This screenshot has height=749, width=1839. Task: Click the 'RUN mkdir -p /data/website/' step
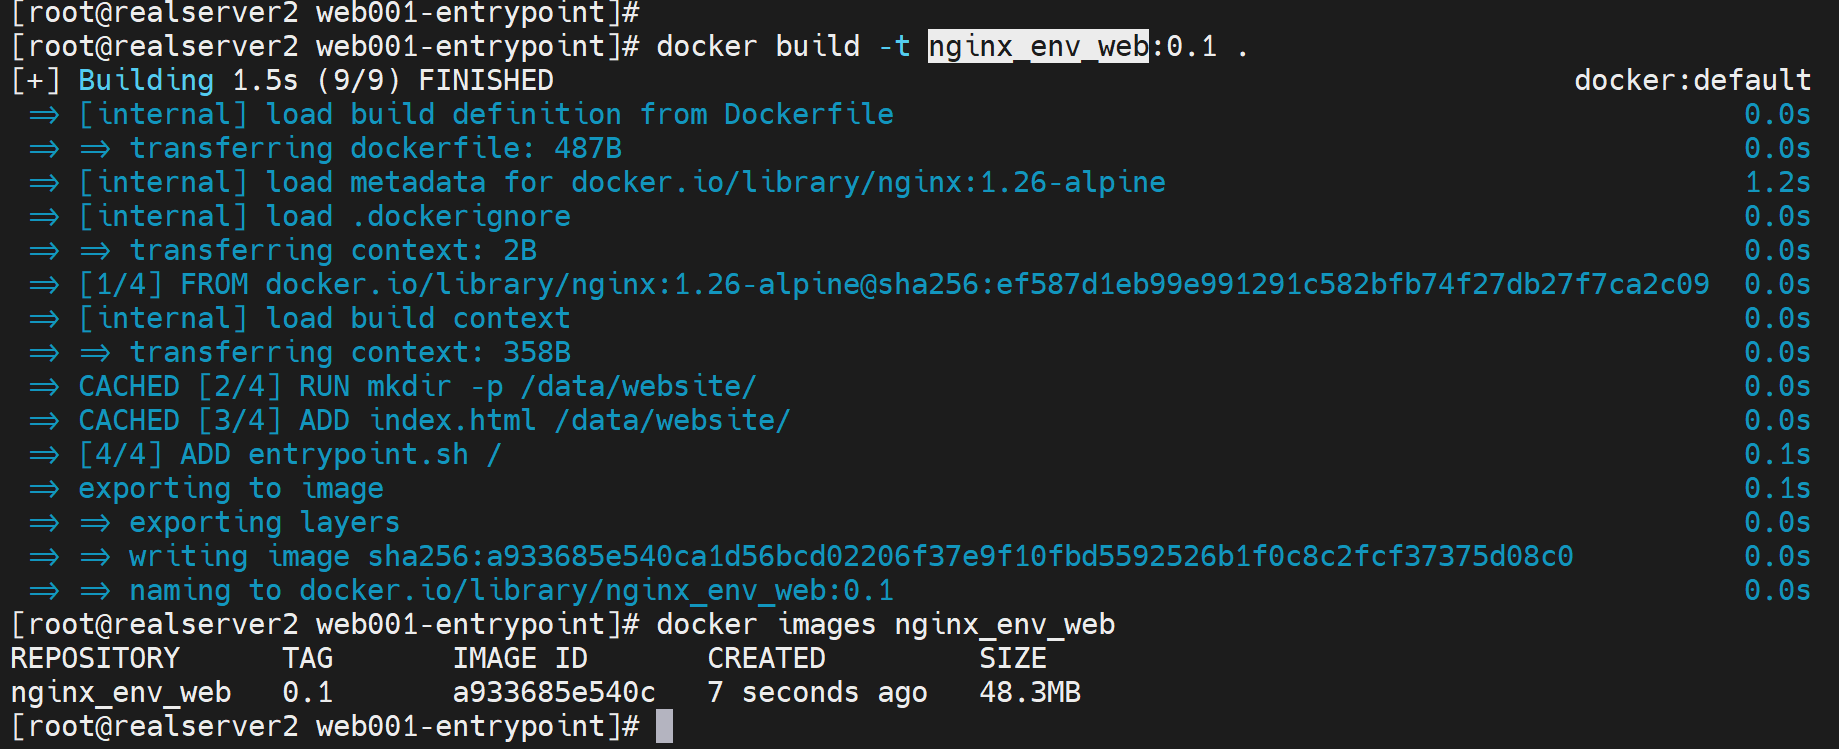pos(527,387)
